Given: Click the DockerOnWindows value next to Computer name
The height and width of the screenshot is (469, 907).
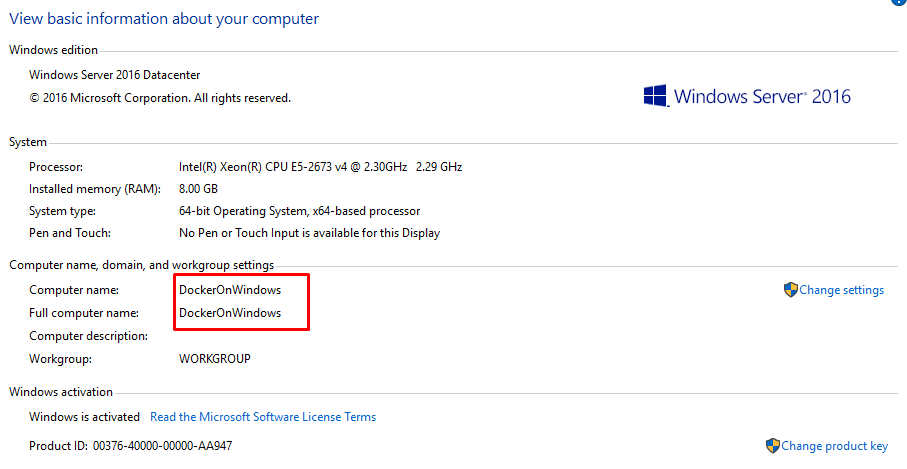Looking at the screenshot, I should (230, 290).
